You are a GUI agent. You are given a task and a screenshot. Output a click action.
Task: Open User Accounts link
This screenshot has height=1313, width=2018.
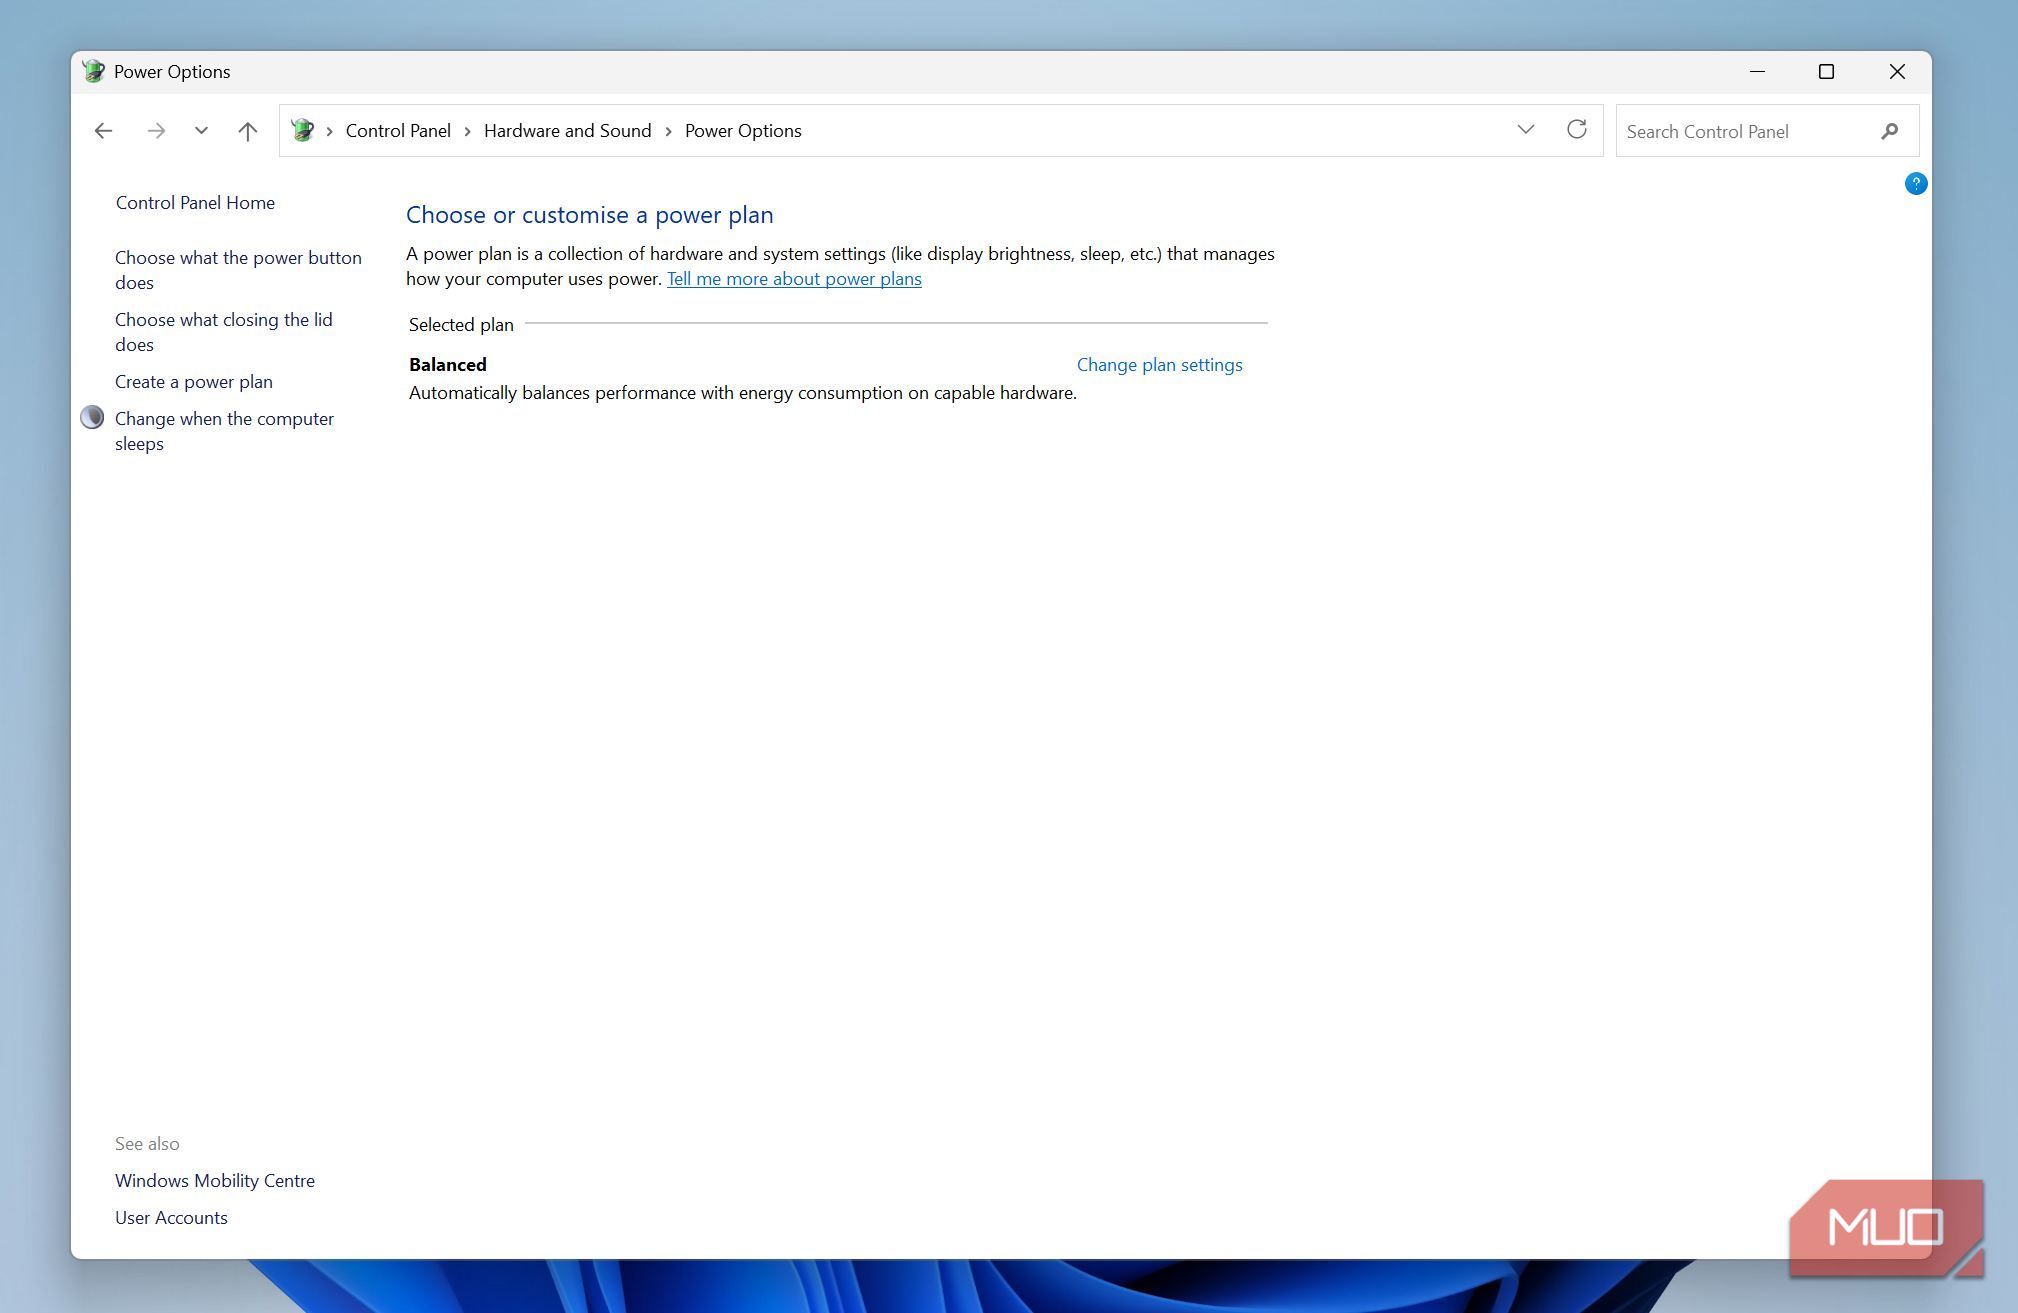click(x=171, y=1218)
